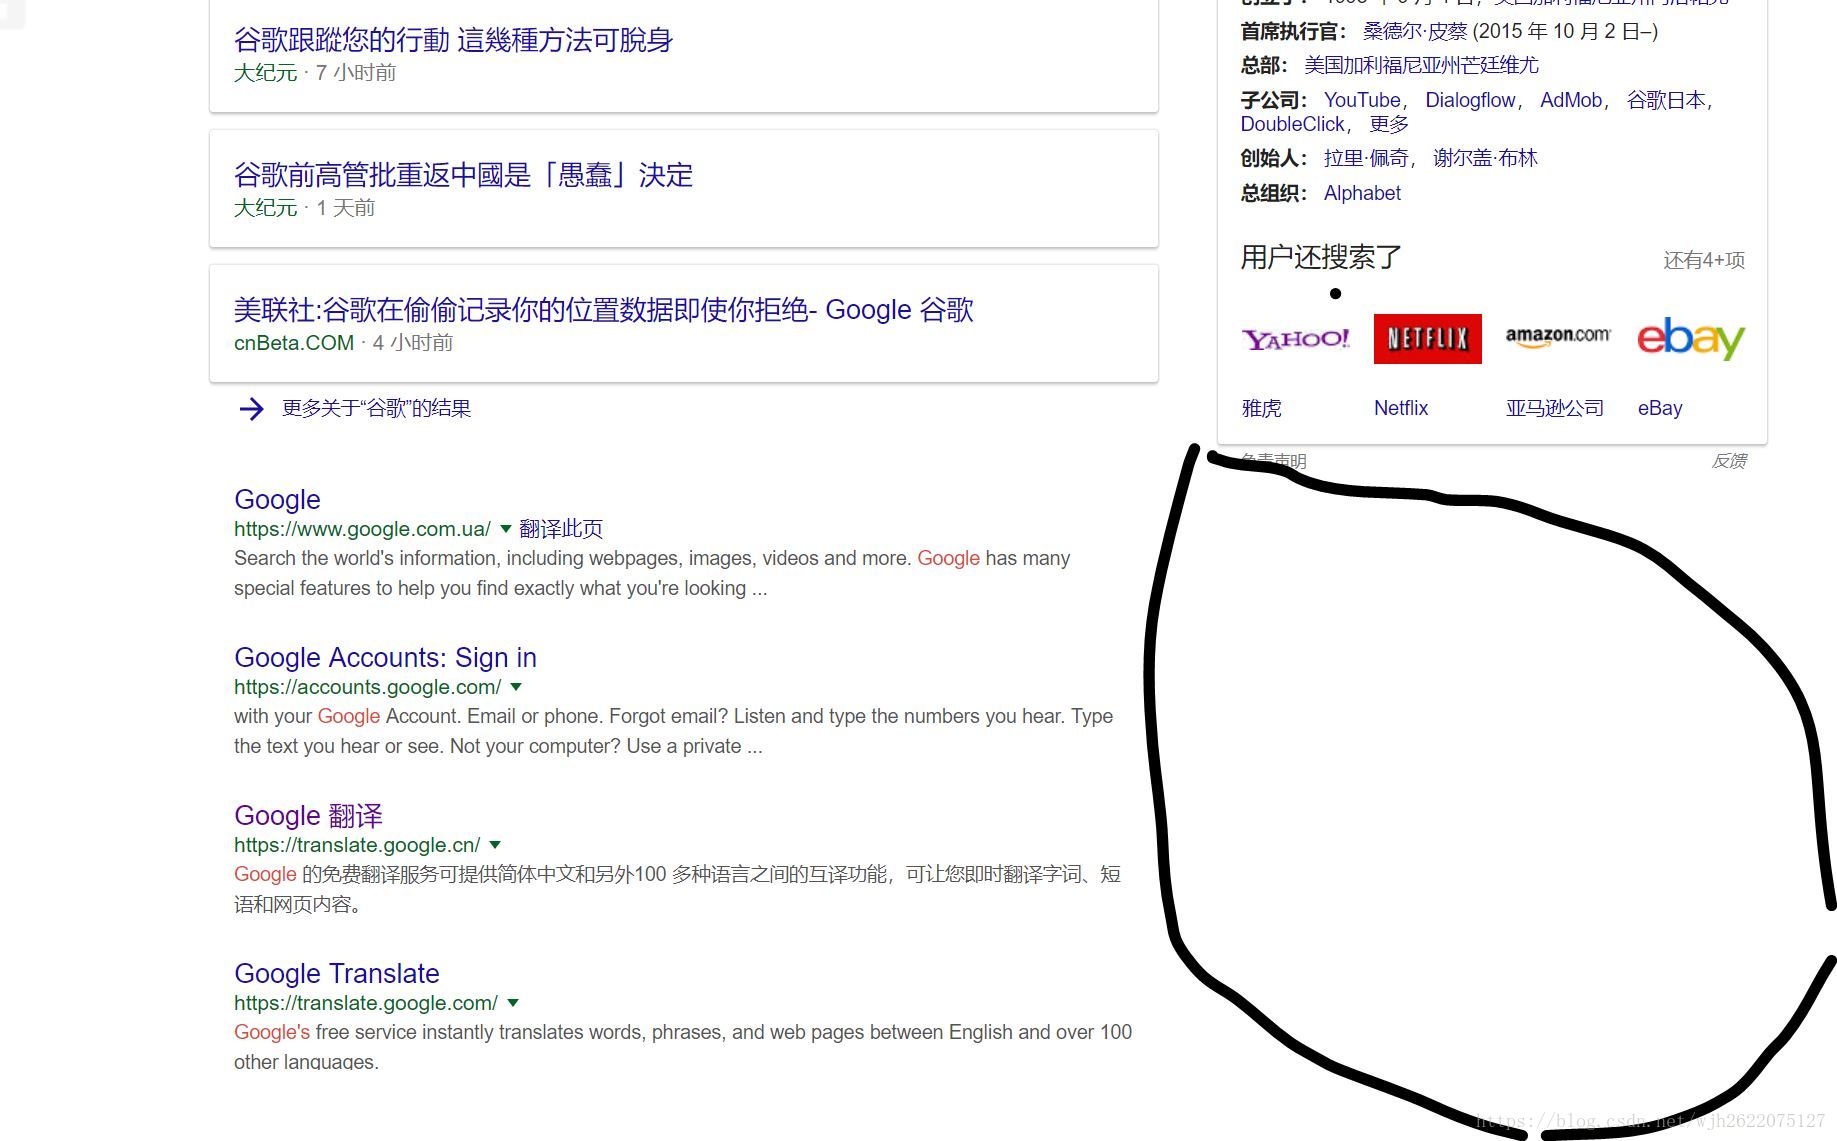Viewport: 1837px width, 1141px height.
Task: Open news headline 谷歌跟蹤您的行動 這幾種方法可脫身
Action: click(x=453, y=40)
